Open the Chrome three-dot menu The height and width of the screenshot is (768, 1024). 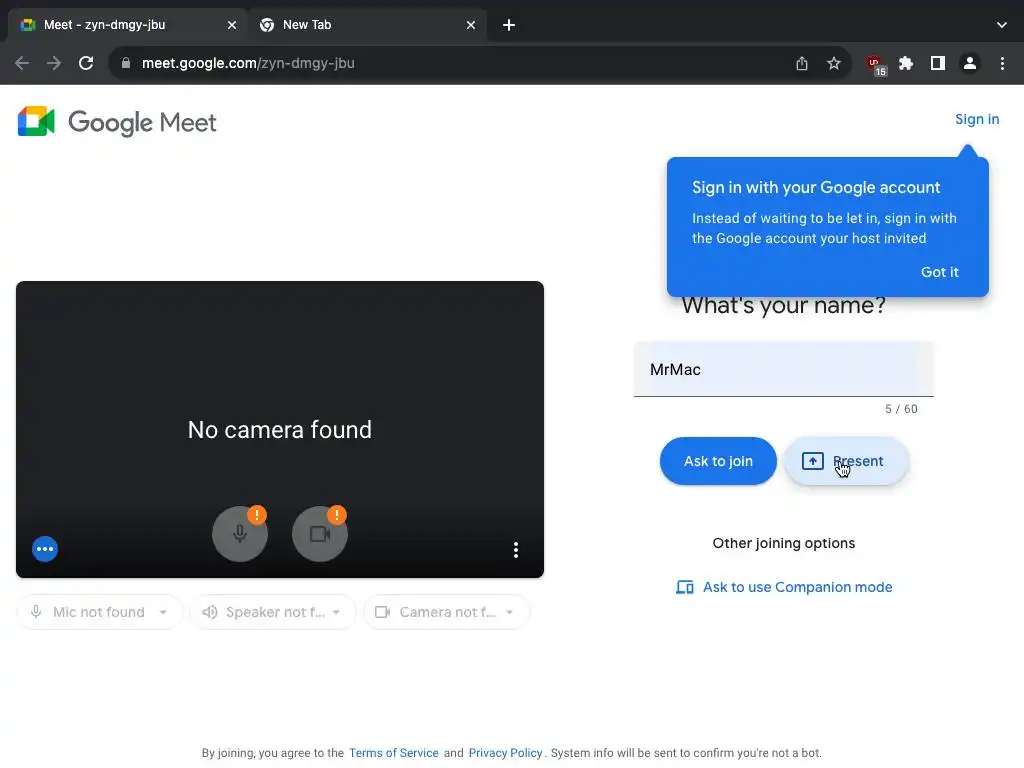tap(1002, 63)
